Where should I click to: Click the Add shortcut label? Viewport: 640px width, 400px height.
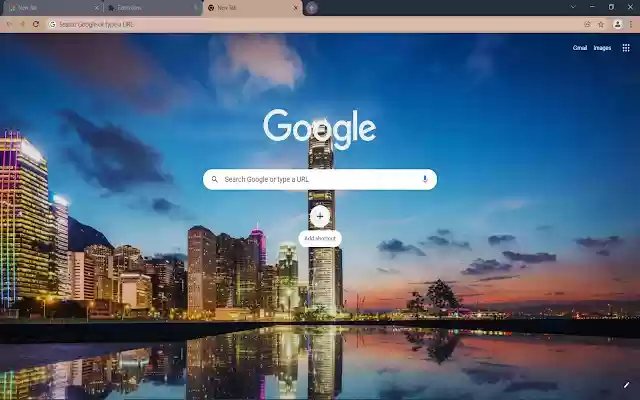point(320,238)
